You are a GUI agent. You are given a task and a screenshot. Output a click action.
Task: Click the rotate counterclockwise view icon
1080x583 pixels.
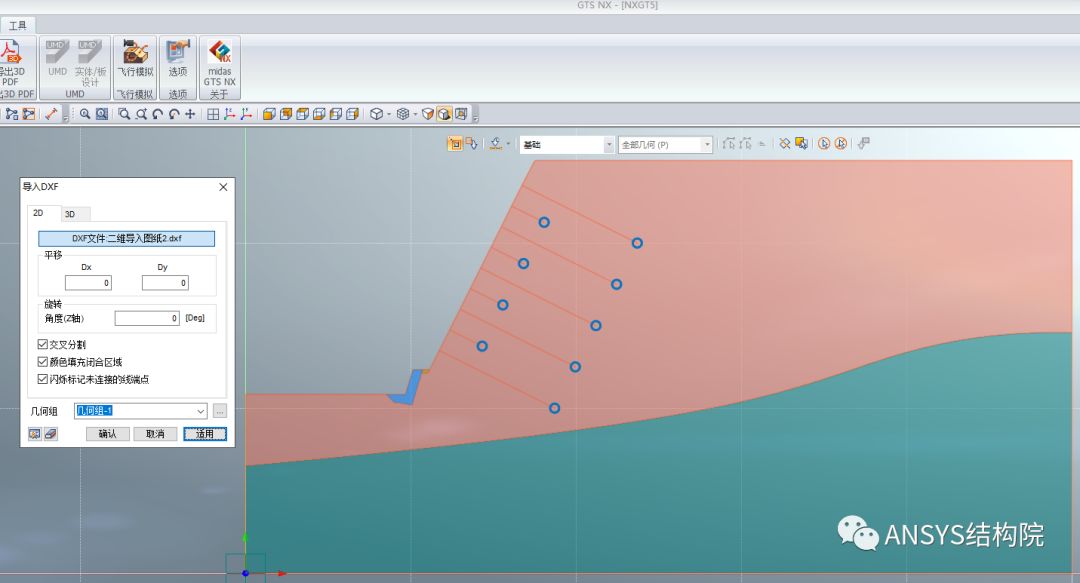click(x=158, y=114)
